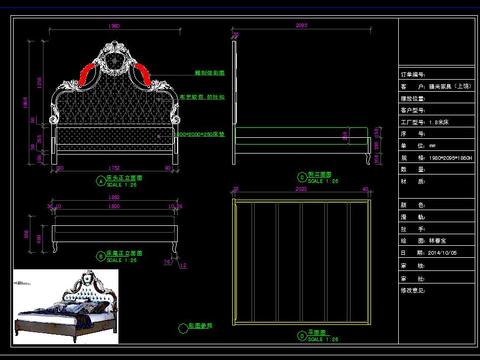The height and width of the screenshot is (360, 480).
Task: Click the carved crest medallion atop headboard
Action: [115, 58]
